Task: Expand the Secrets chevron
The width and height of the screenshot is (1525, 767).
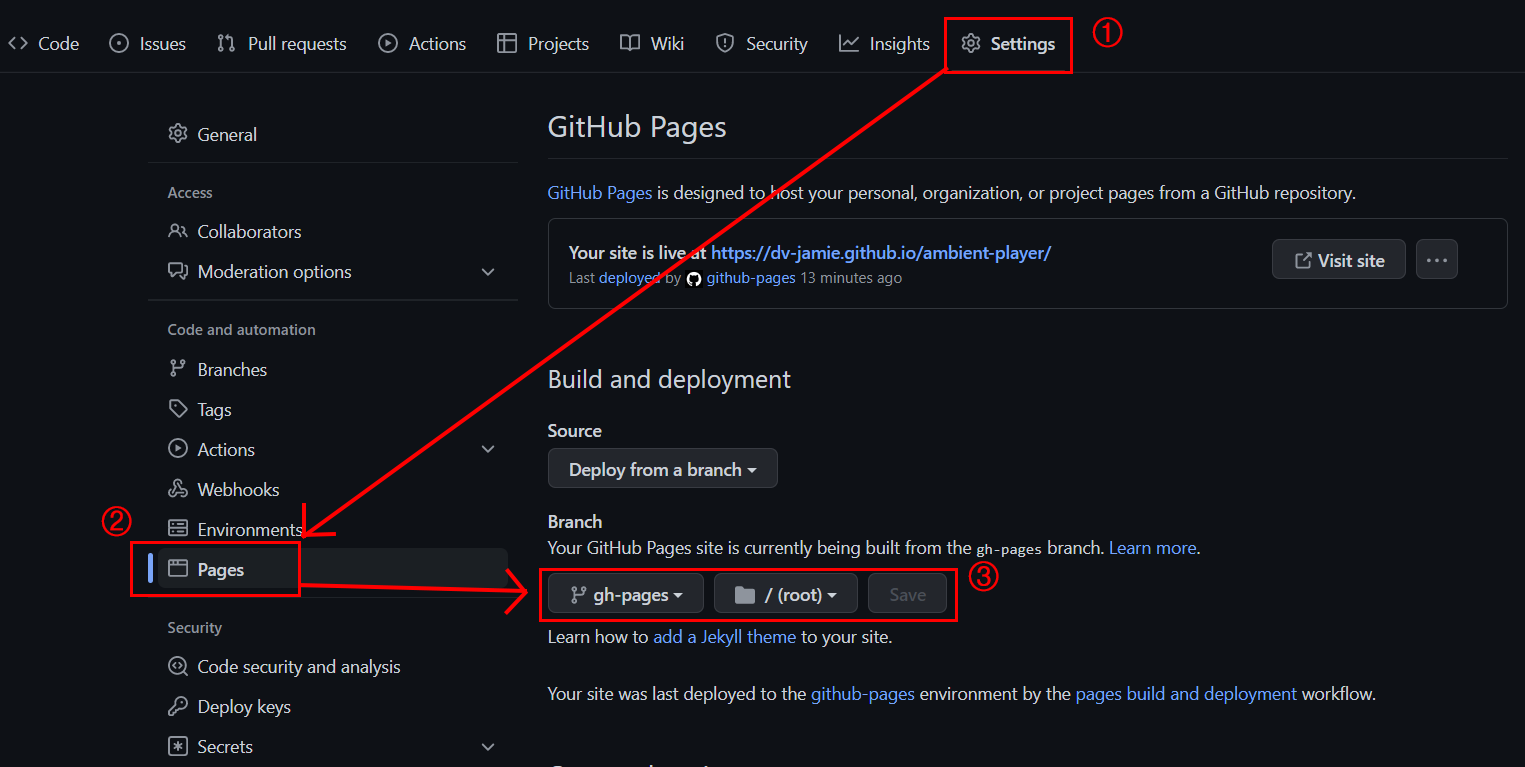Action: (488, 746)
